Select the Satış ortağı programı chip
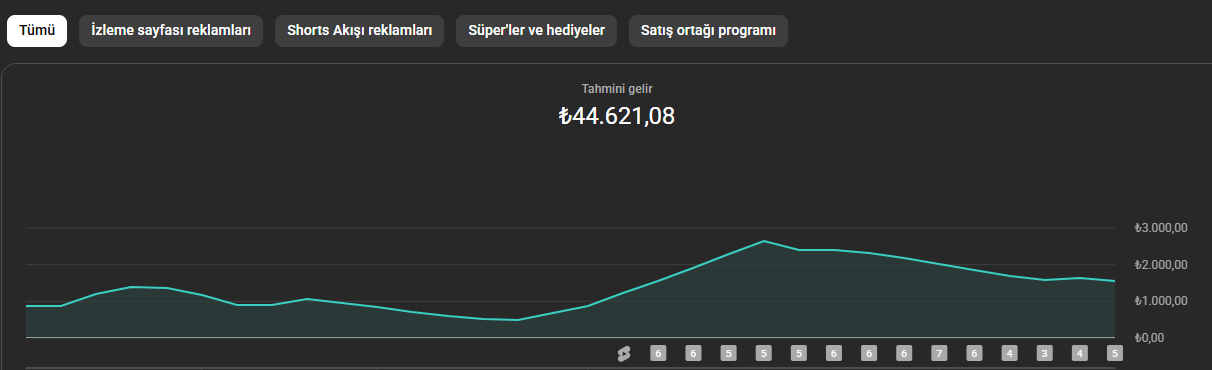This screenshot has height=370, width=1212. [708, 31]
